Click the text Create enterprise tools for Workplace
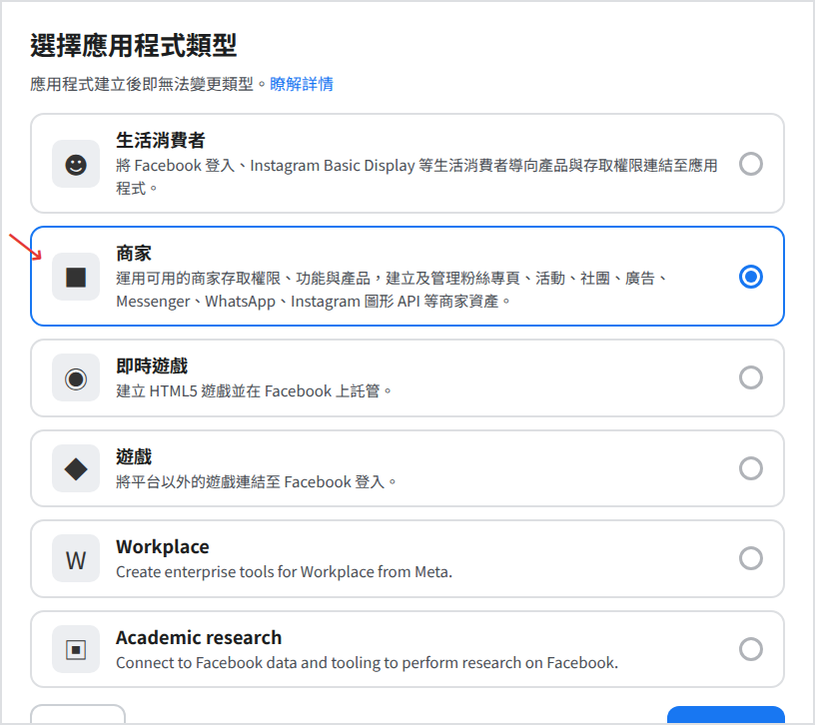Viewport: 815px width, 725px height. [x=284, y=572]
